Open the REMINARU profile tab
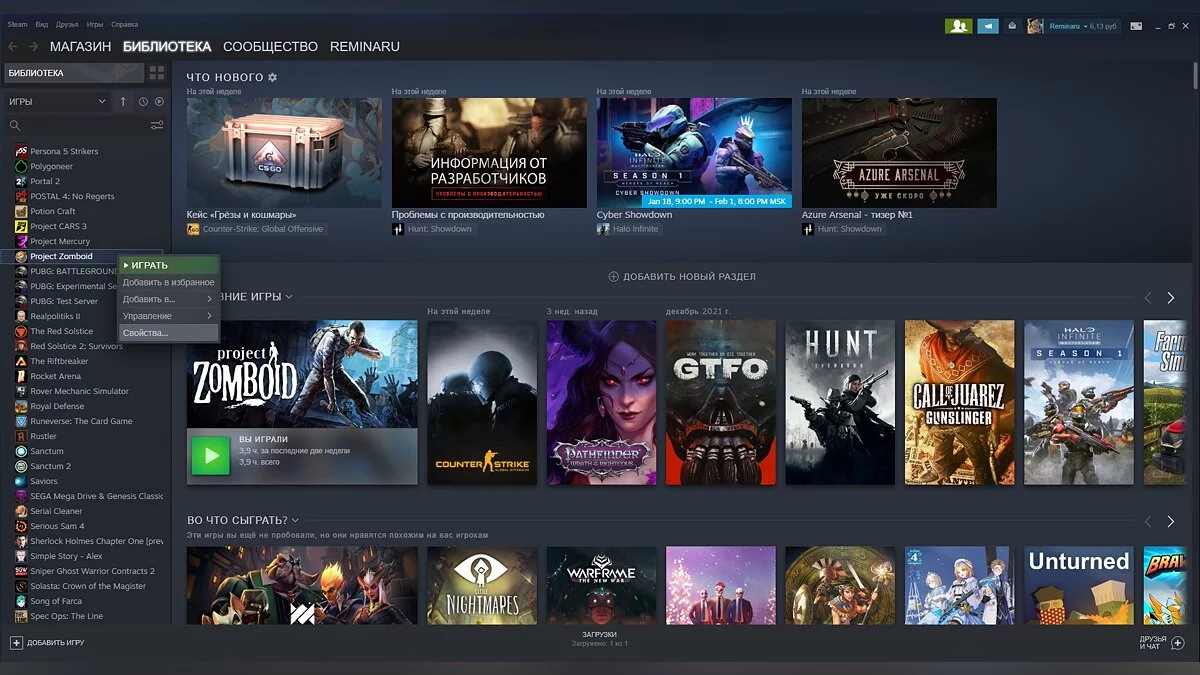 coord(365,46)
